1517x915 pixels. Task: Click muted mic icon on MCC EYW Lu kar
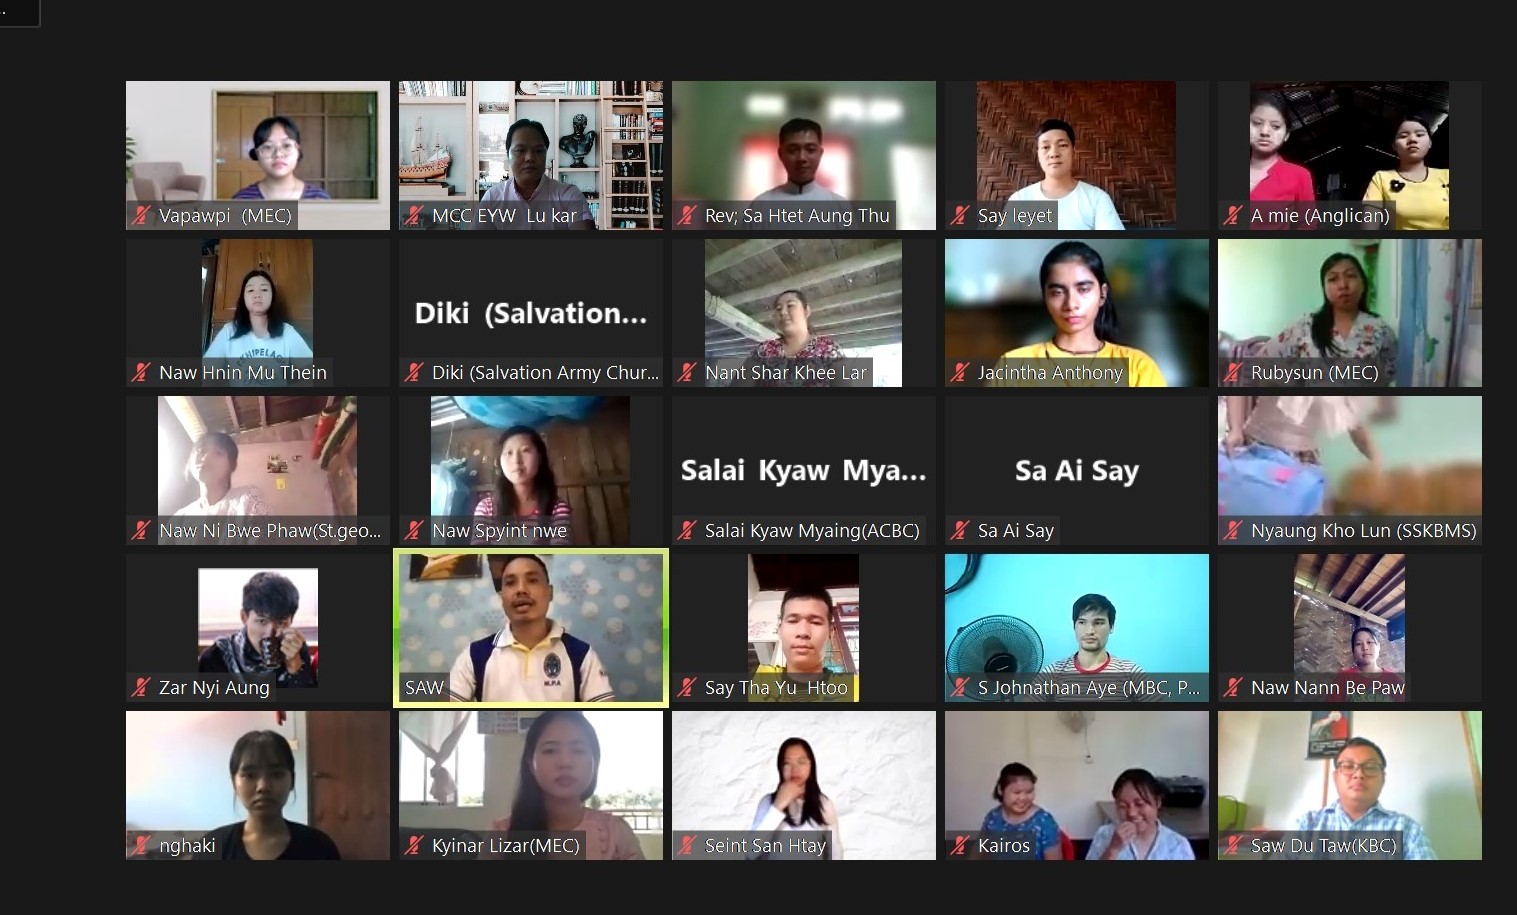(414, 215)
